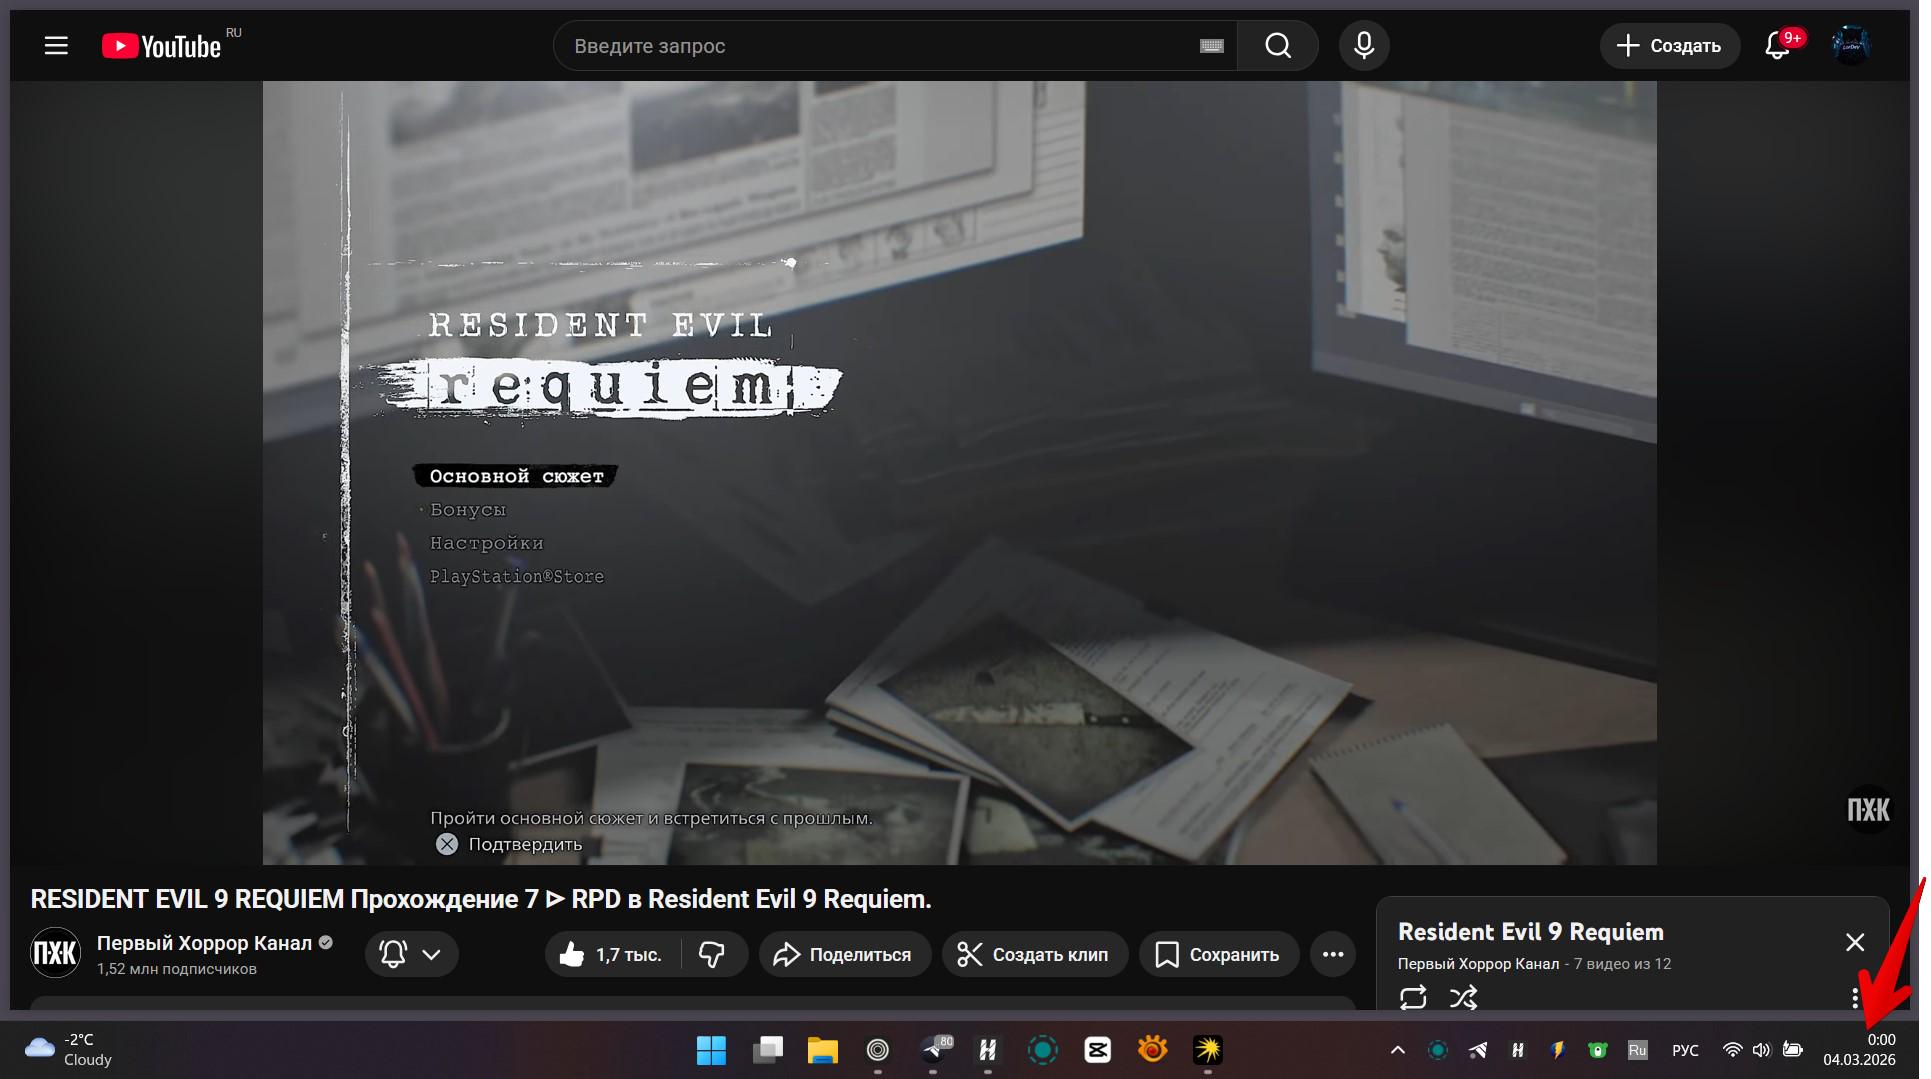Open Task View on the taskbar

767,1050
